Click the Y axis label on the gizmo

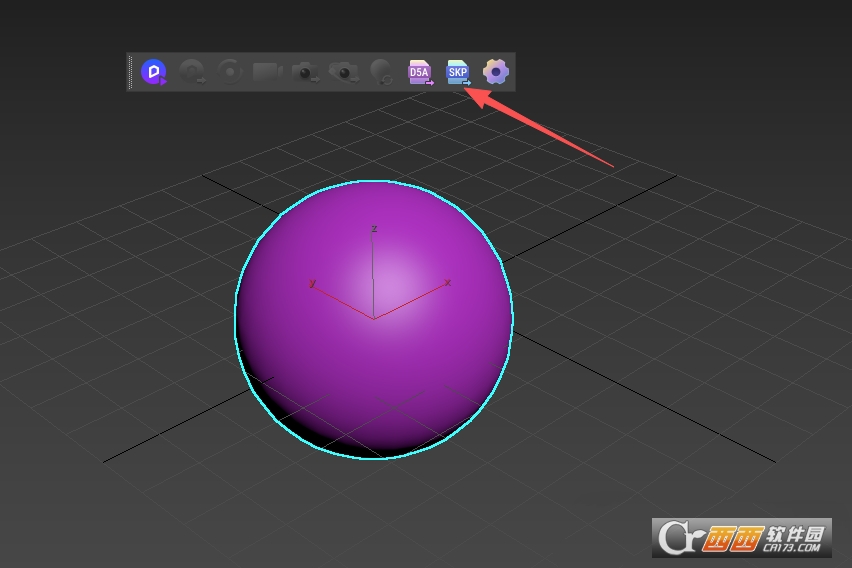coord(312,283)
